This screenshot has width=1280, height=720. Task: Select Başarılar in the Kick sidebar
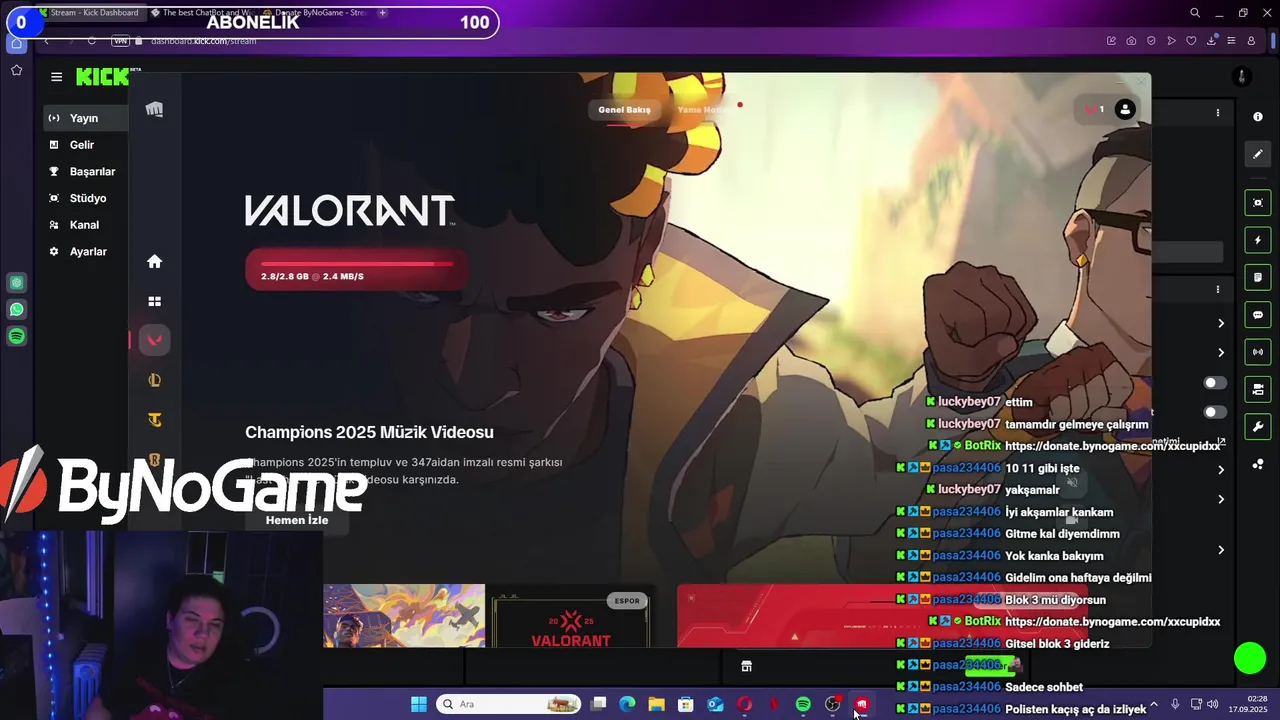(92, 172)
